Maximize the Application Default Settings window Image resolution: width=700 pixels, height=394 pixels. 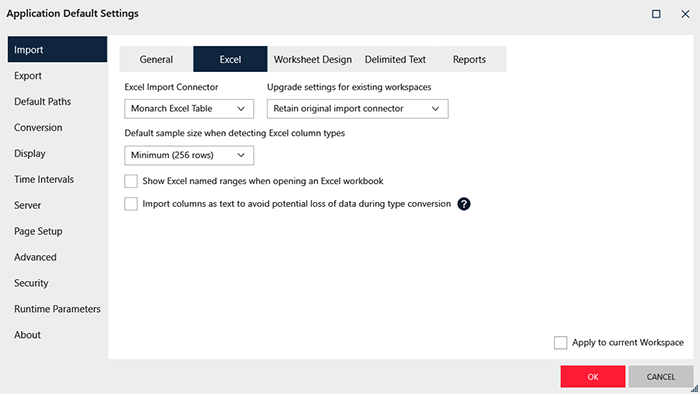(656, 14)
